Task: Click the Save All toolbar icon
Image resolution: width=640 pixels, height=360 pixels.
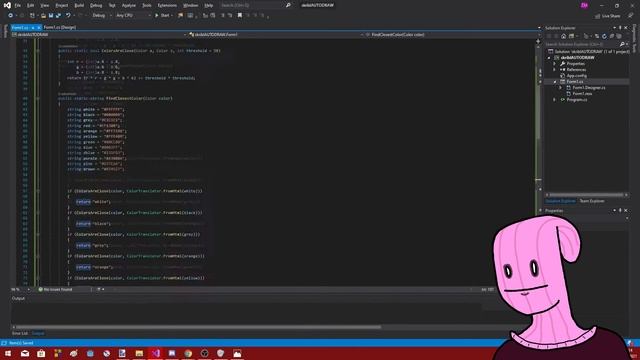Action: 58,16
